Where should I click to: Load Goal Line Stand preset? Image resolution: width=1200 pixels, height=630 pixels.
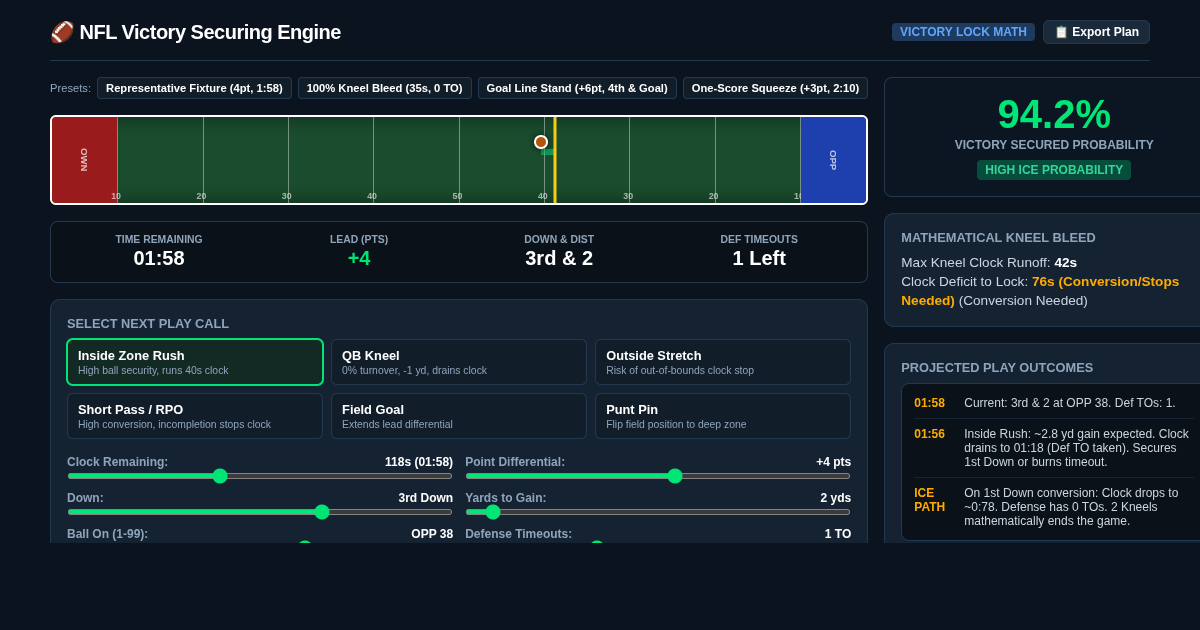pyautogui.click(x=577, y=88)
